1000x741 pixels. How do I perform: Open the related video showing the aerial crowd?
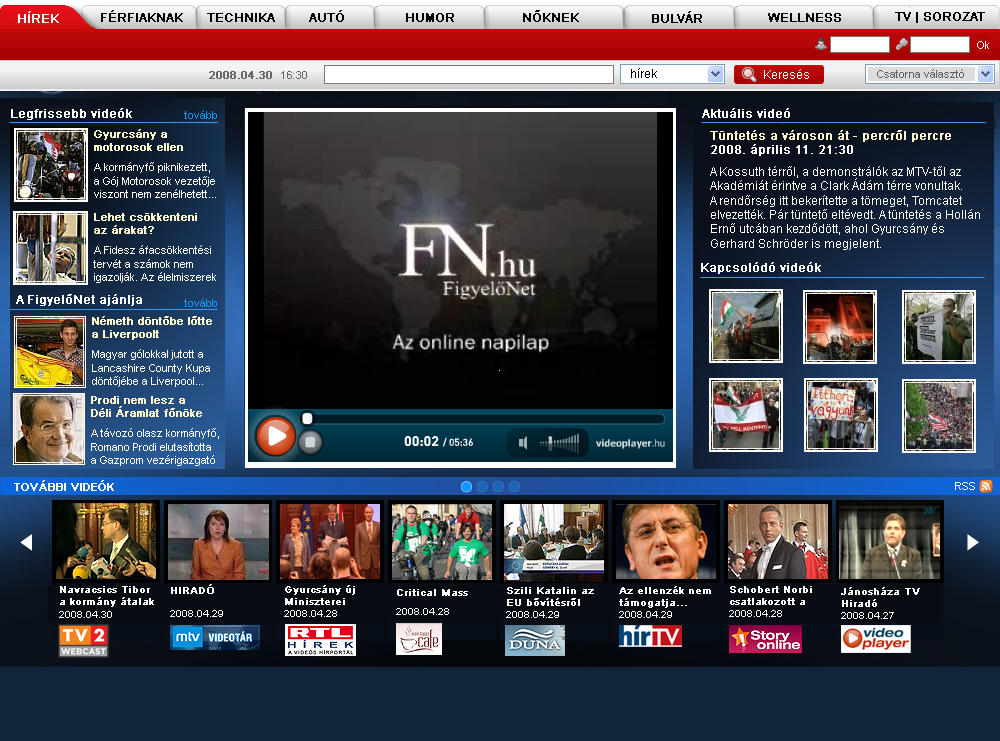939,416
